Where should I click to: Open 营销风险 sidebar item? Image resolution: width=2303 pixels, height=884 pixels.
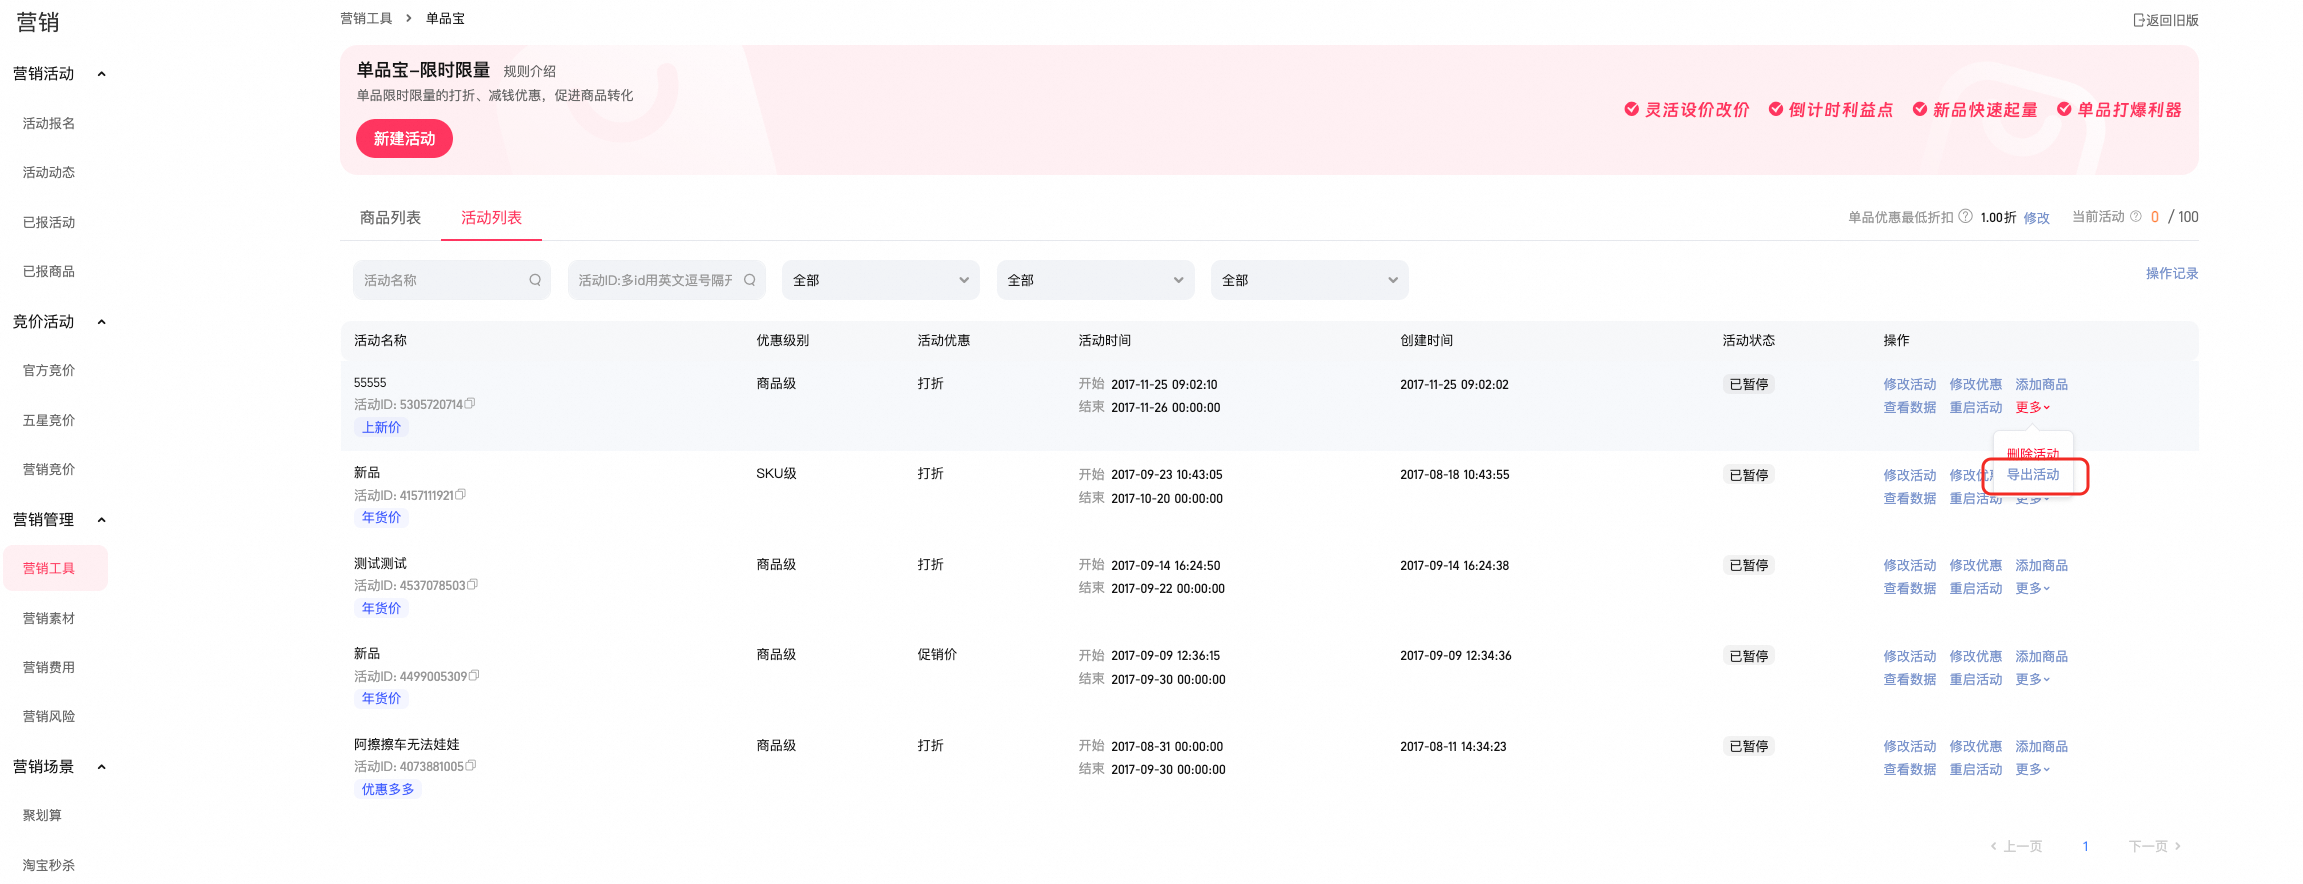coord(49,716)
